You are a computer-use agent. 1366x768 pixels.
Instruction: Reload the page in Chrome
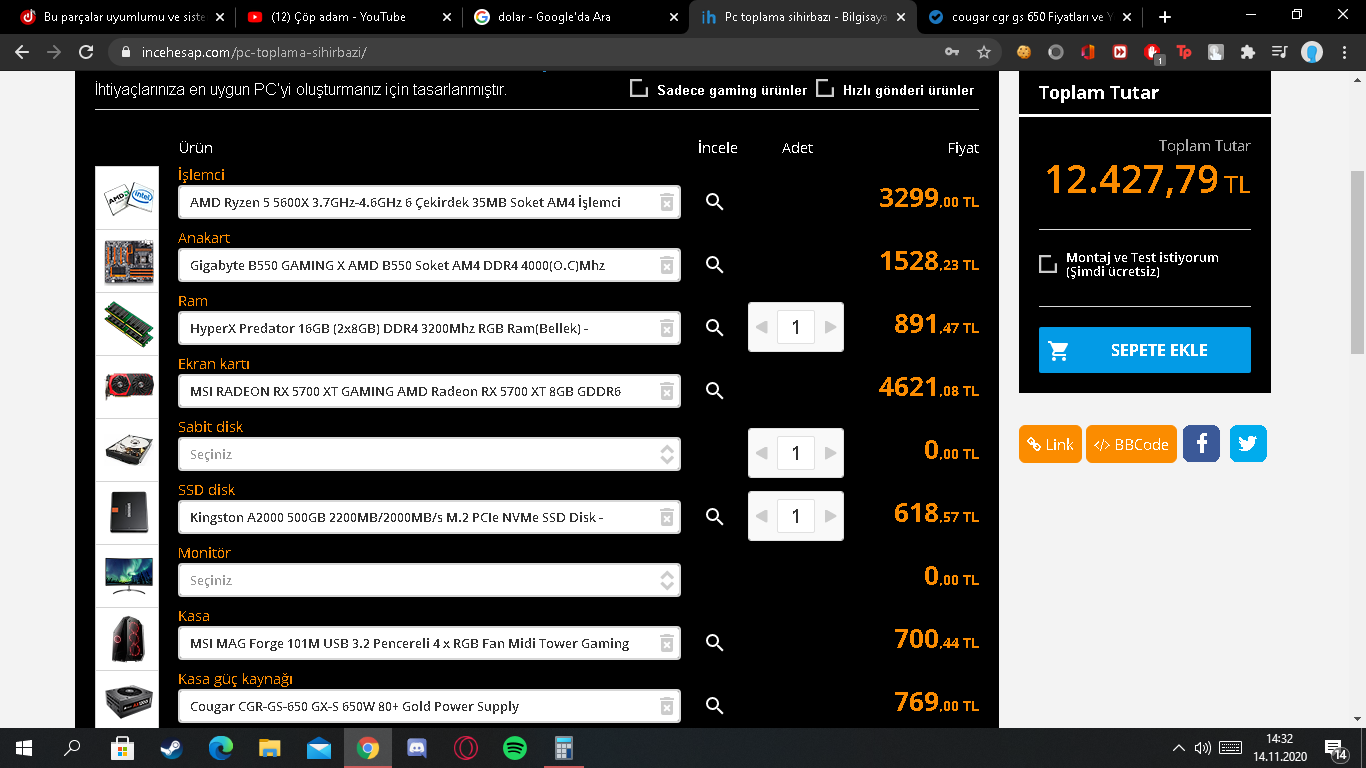pyautogui.click(x=86, y=52)
